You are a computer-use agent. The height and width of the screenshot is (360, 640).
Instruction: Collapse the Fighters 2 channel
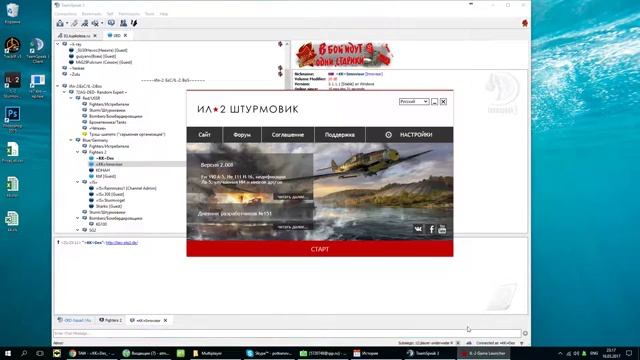(x=78, y=152)
